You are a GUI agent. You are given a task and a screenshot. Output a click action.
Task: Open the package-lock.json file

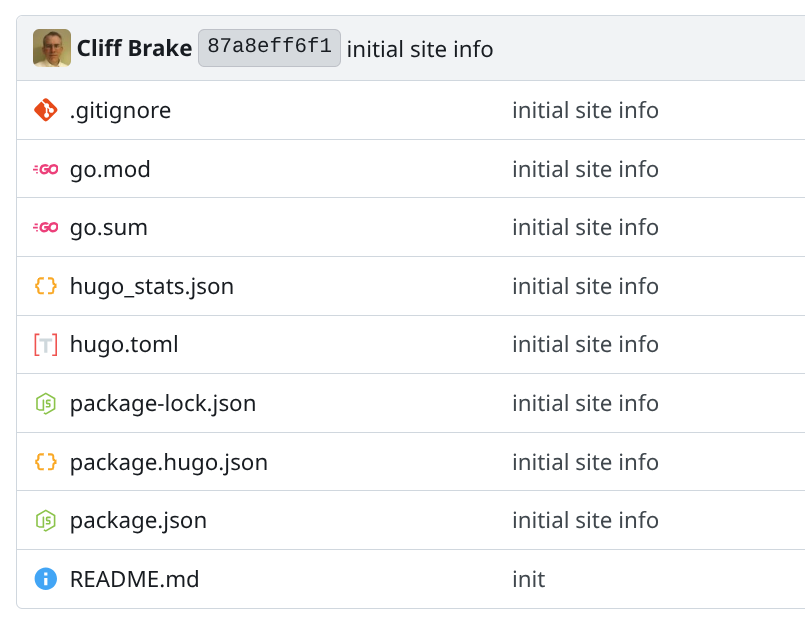point(163,404)
